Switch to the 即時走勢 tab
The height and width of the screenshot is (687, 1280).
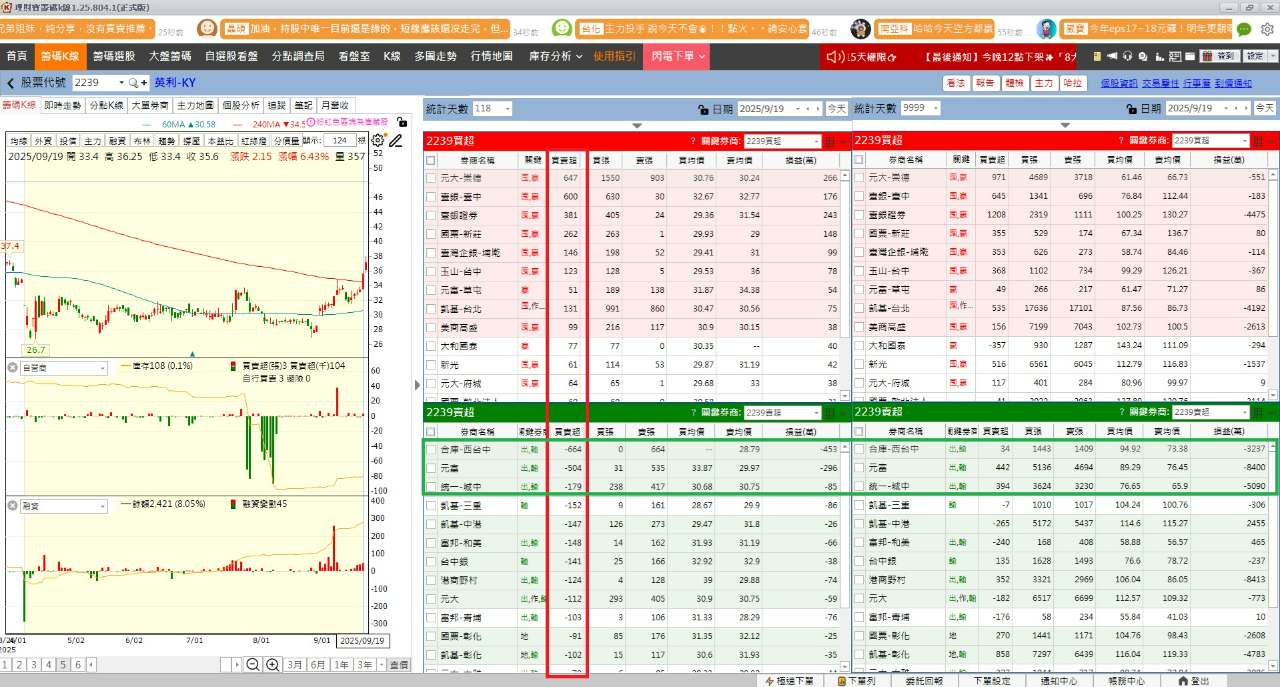point(62,105)
